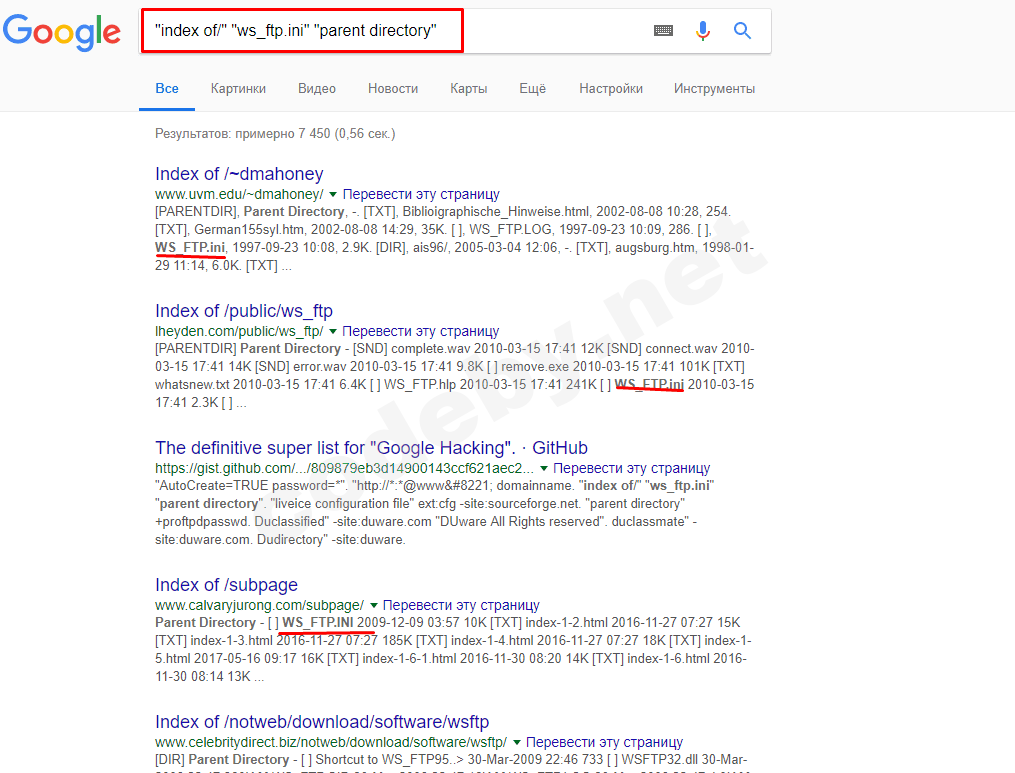Expand arrow next to lheyden.com URL

333,331
